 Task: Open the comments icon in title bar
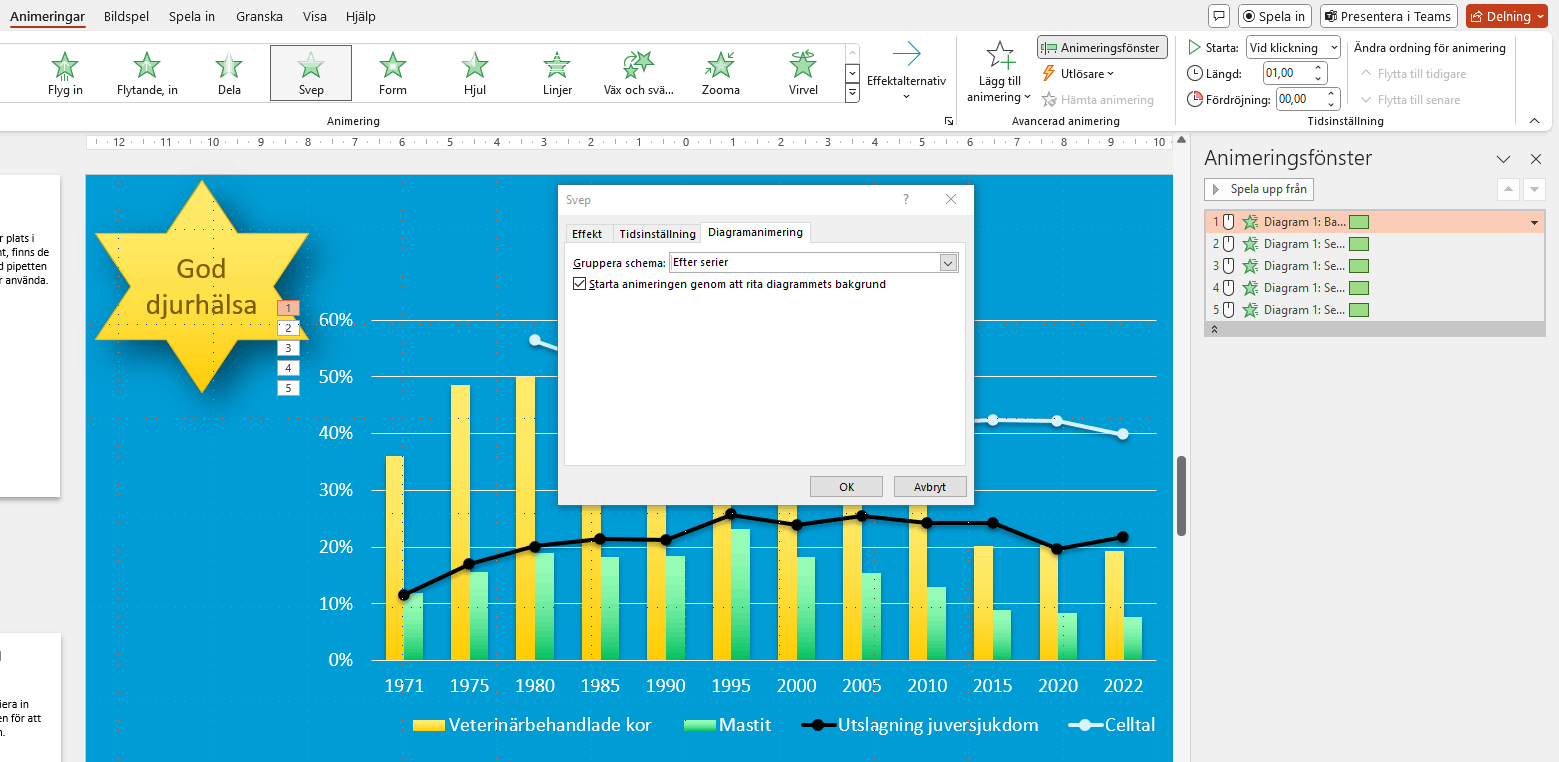click(1219, 16)
